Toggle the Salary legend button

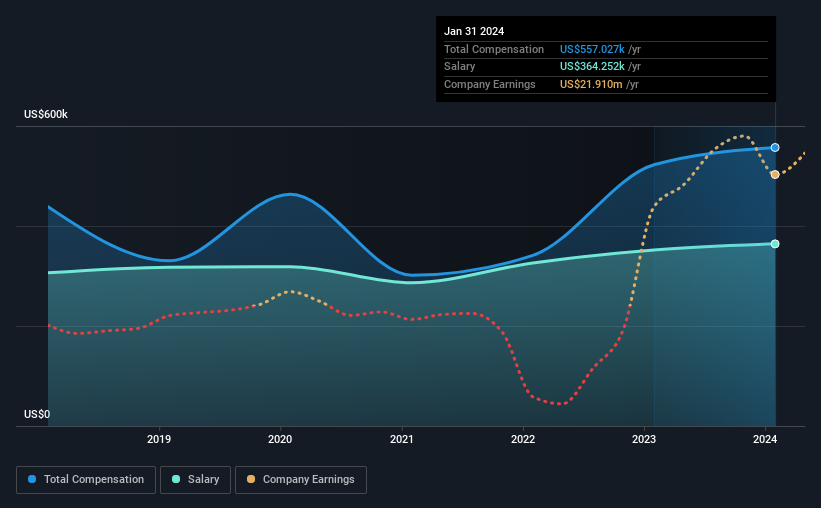pyautogui.click(x=195, y=480)
